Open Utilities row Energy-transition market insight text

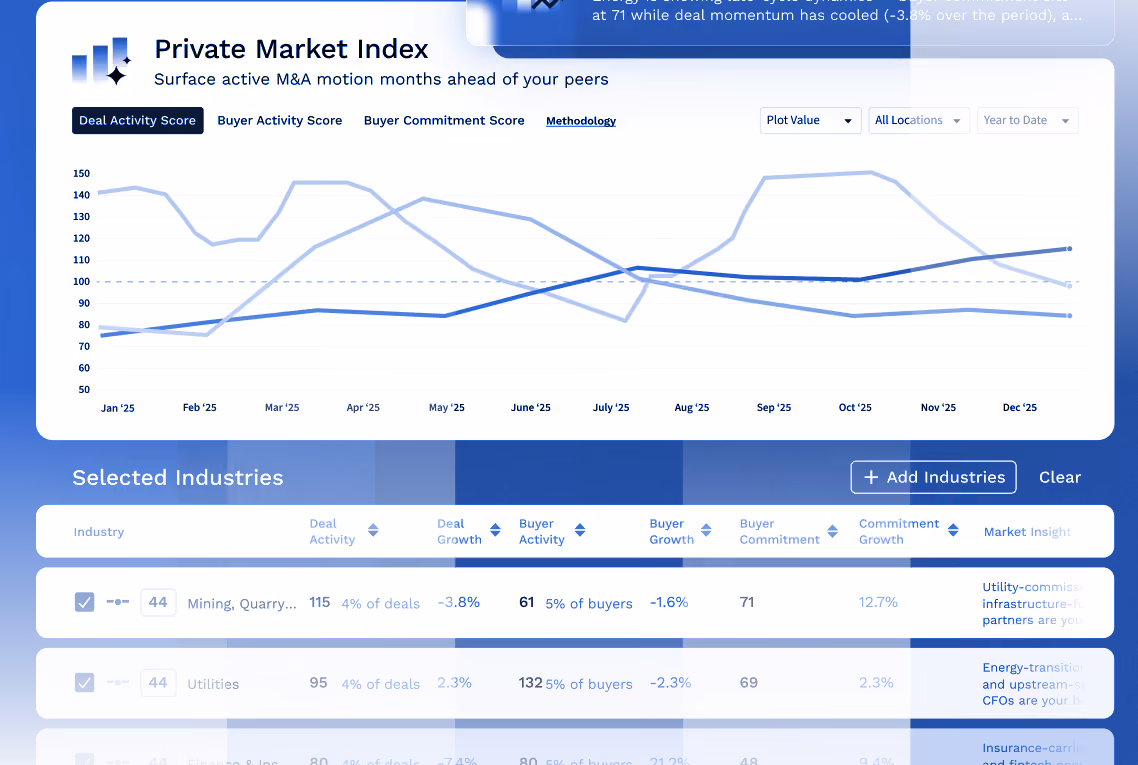(x=1032, y=684)
